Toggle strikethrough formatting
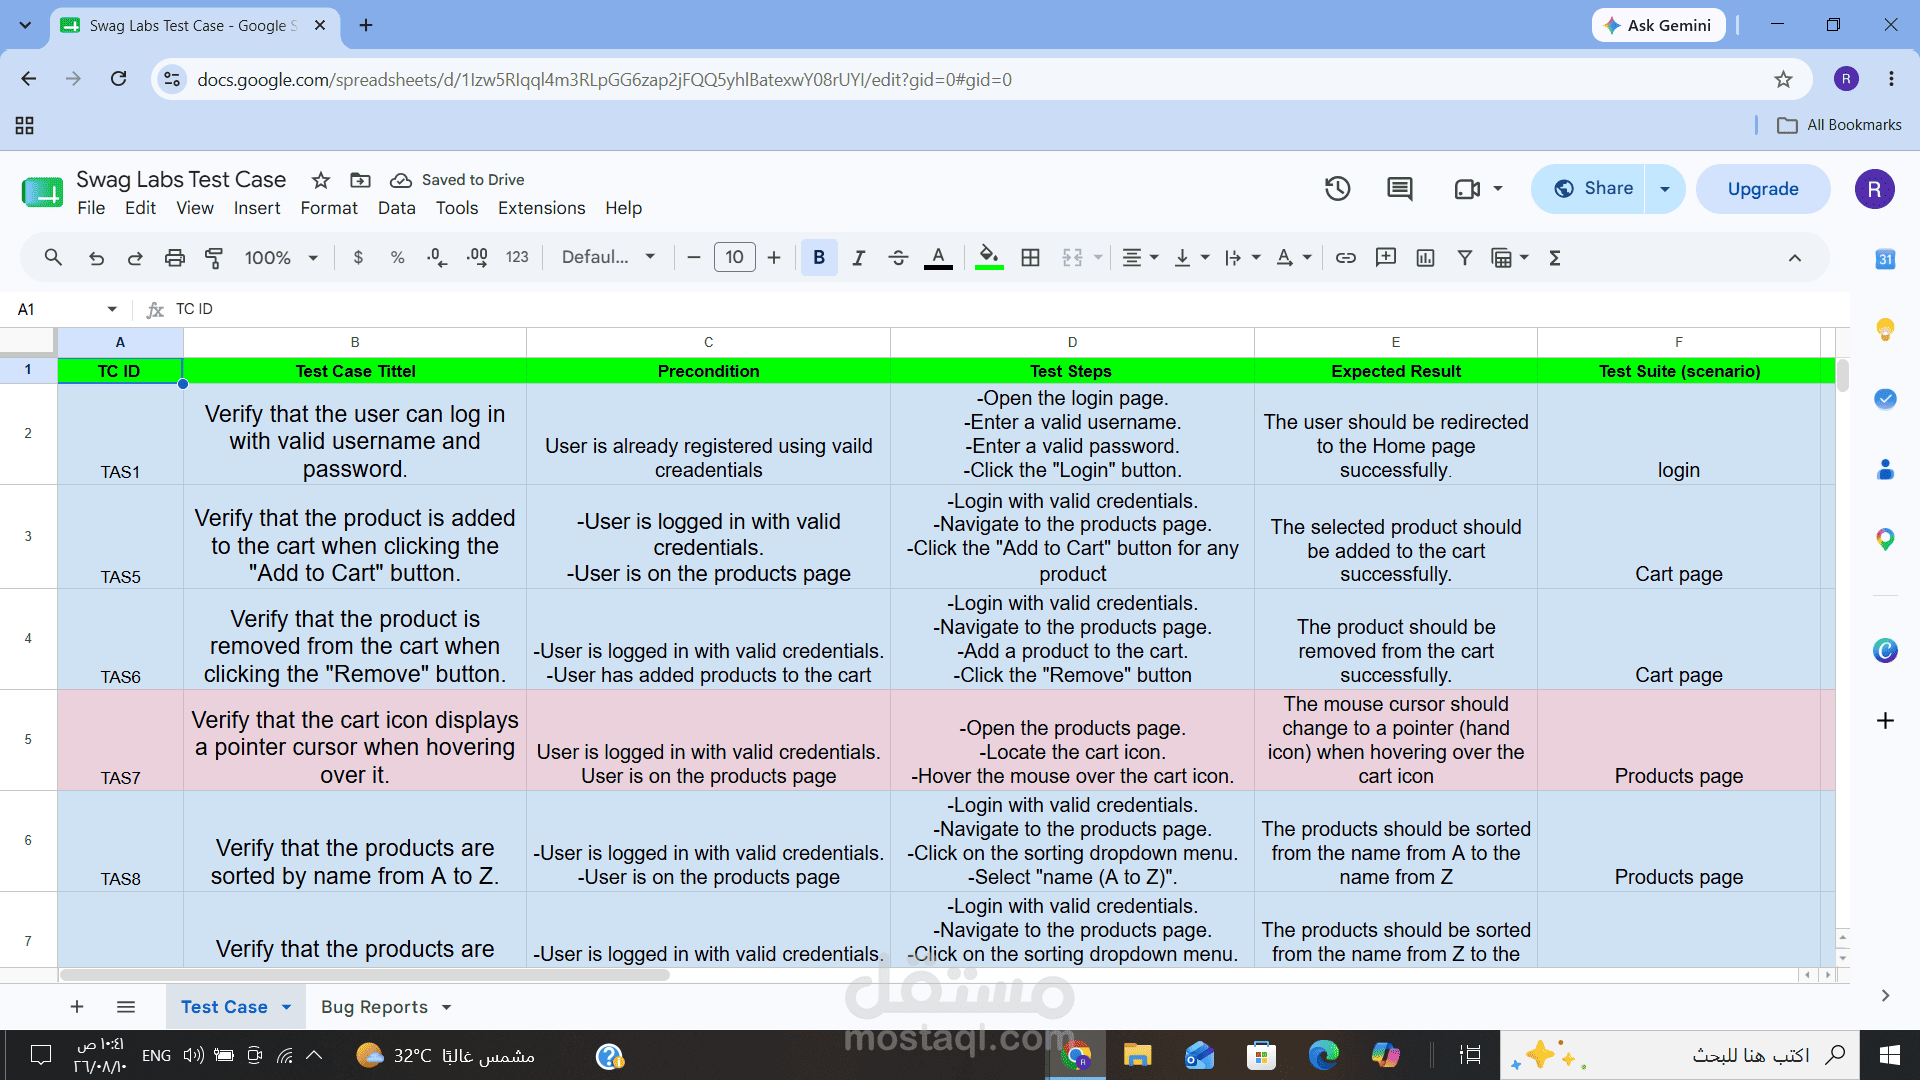The width and height of the screenshot is (1920, 1080). coord(898,258)
